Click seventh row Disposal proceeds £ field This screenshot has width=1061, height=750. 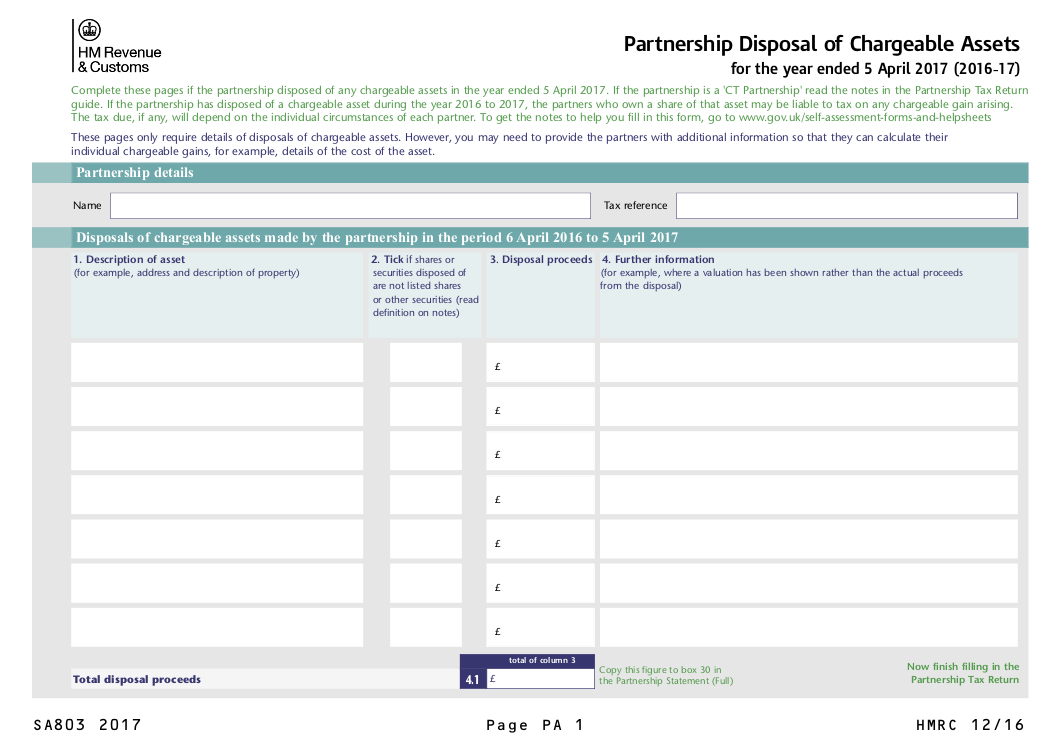tap(541, 627)
